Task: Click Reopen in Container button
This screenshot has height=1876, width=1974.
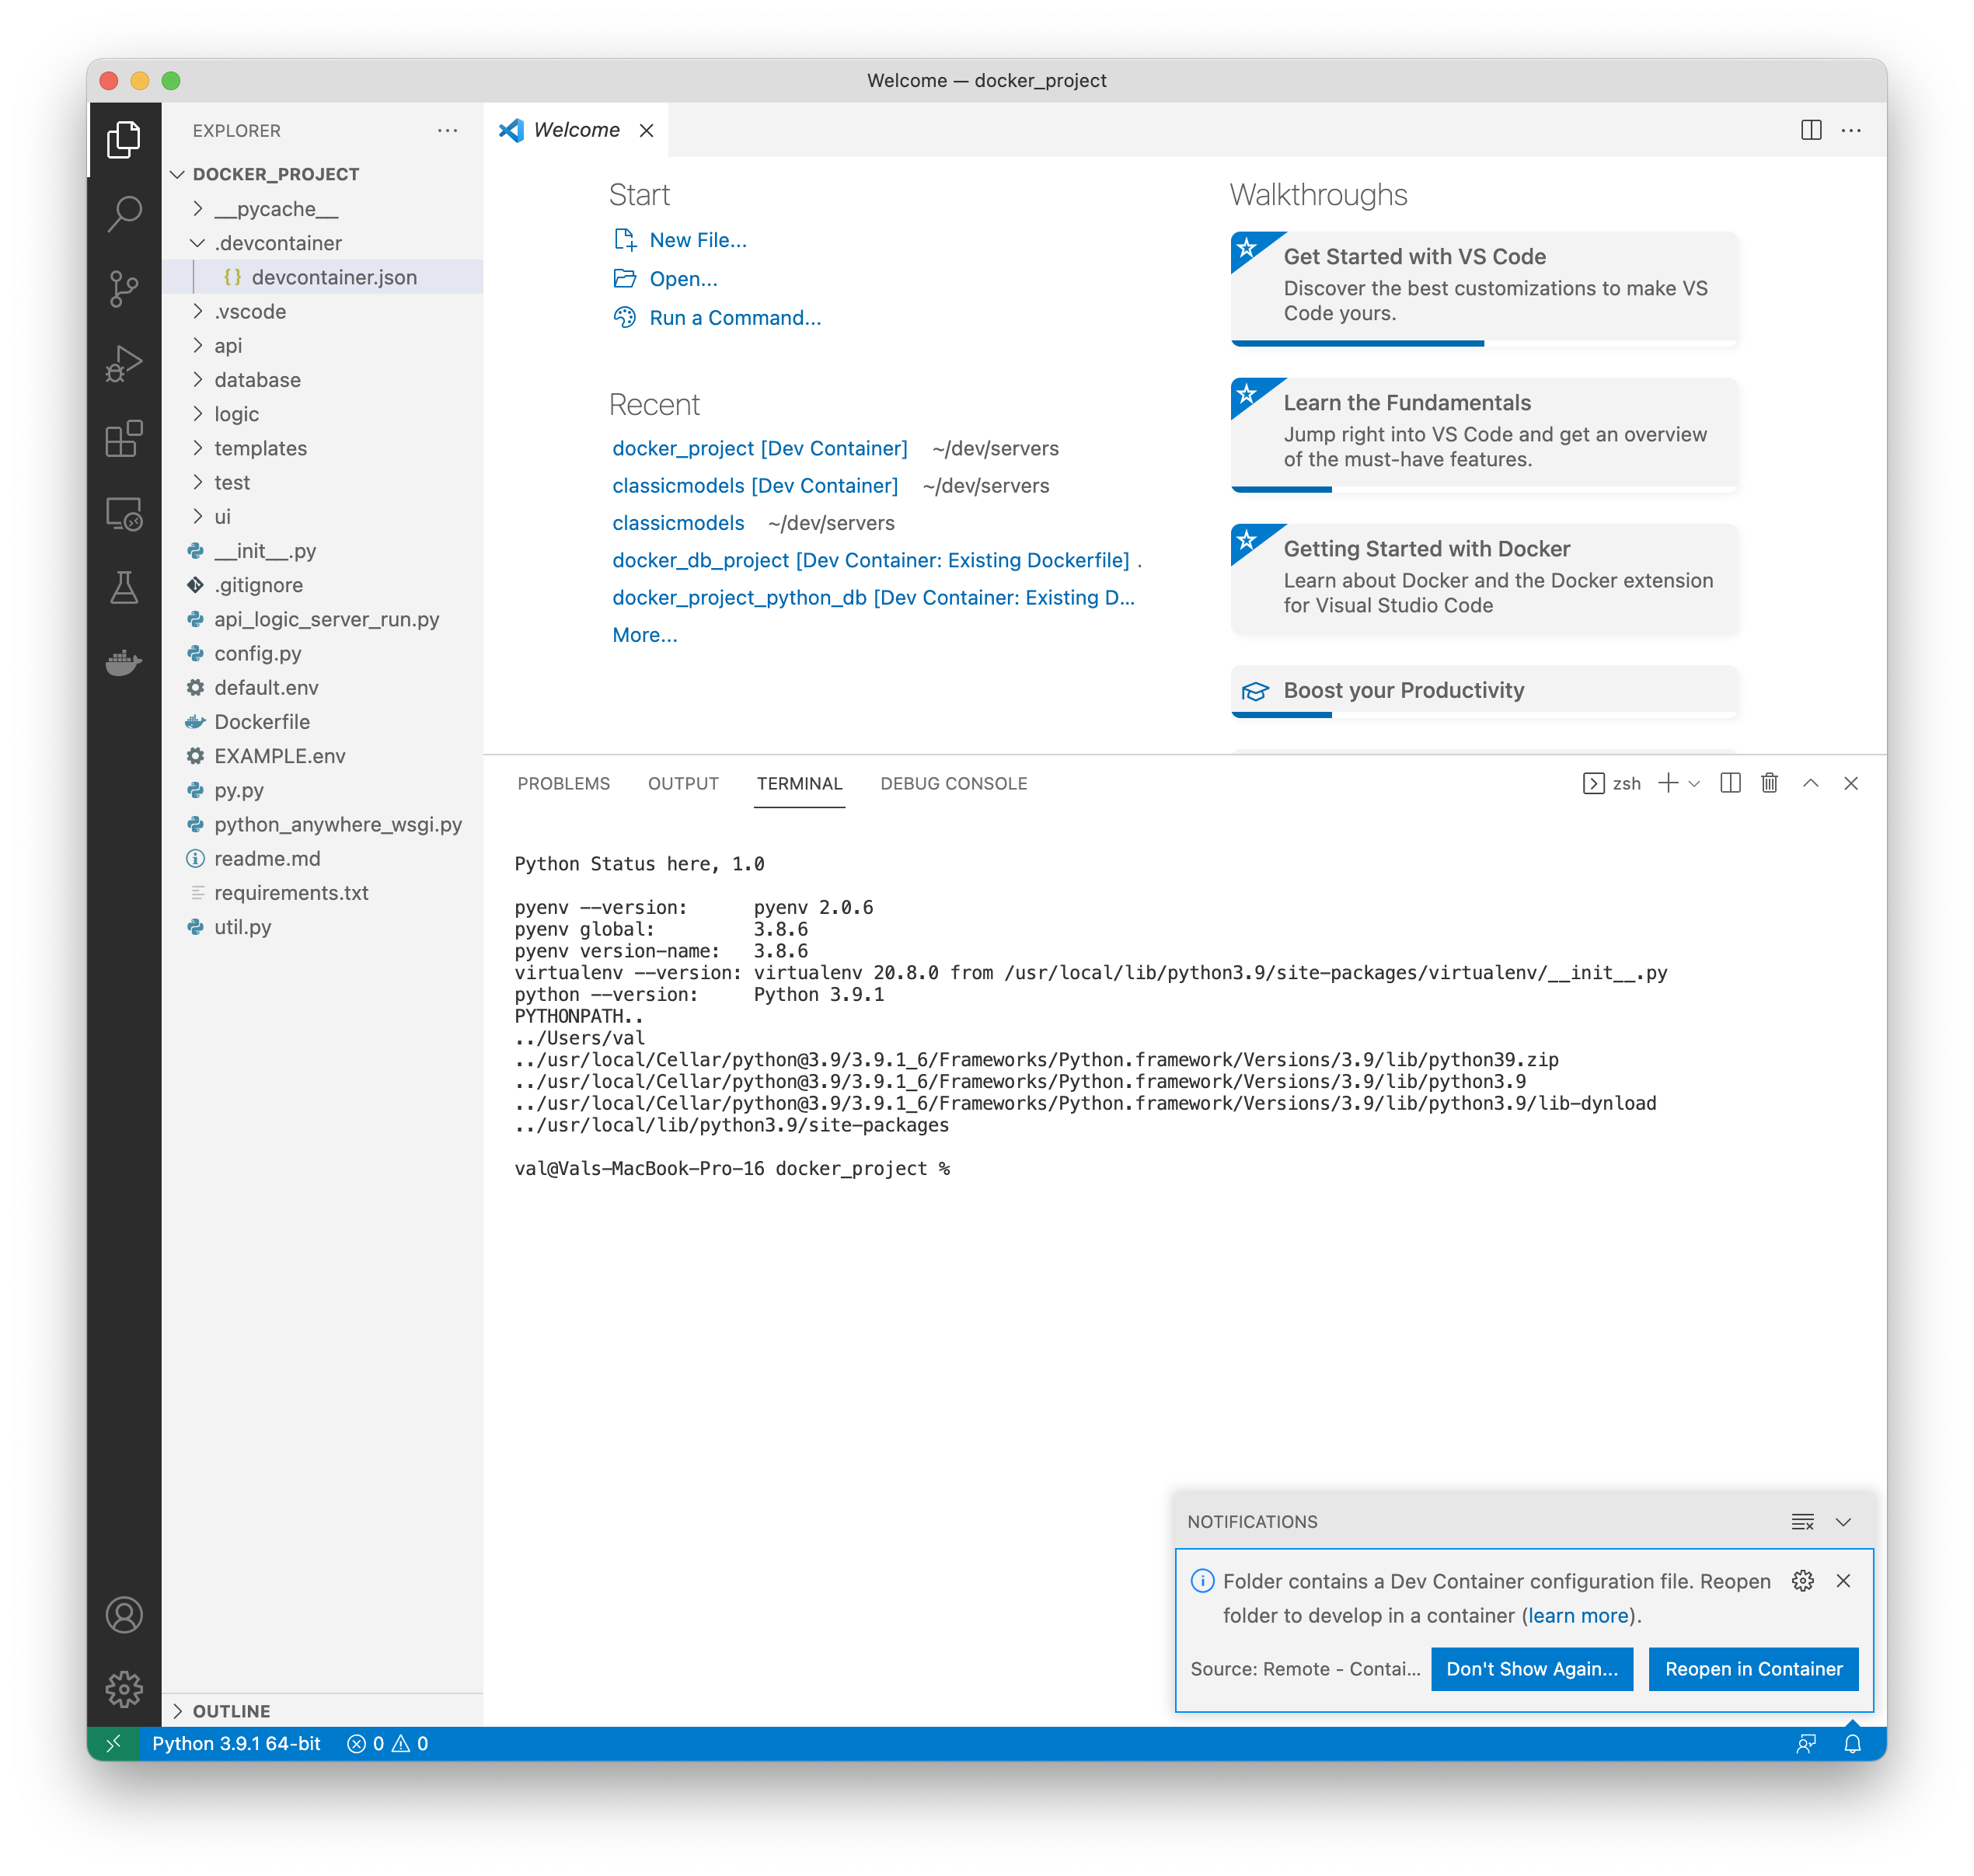Action: 1753,1668
